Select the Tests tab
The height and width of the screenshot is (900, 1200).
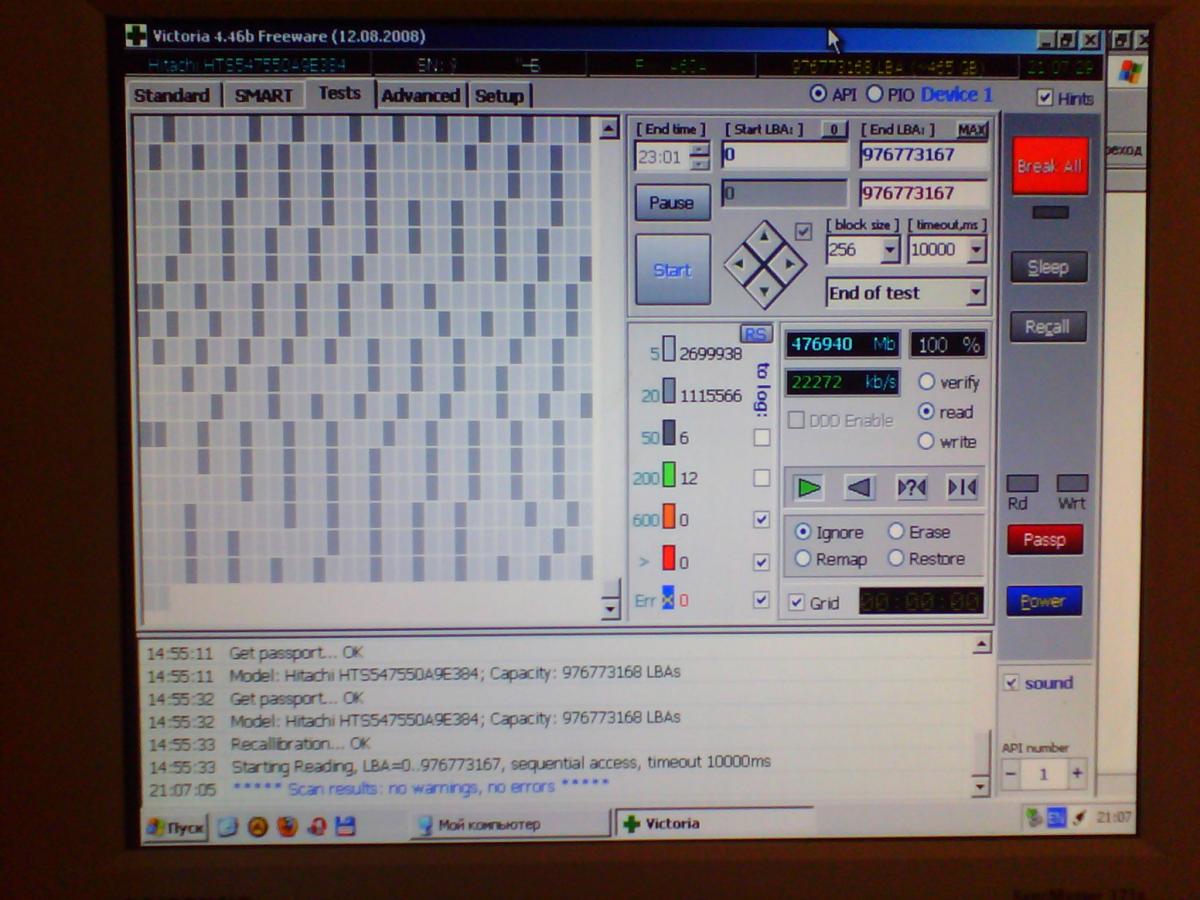tap(339, 93)
